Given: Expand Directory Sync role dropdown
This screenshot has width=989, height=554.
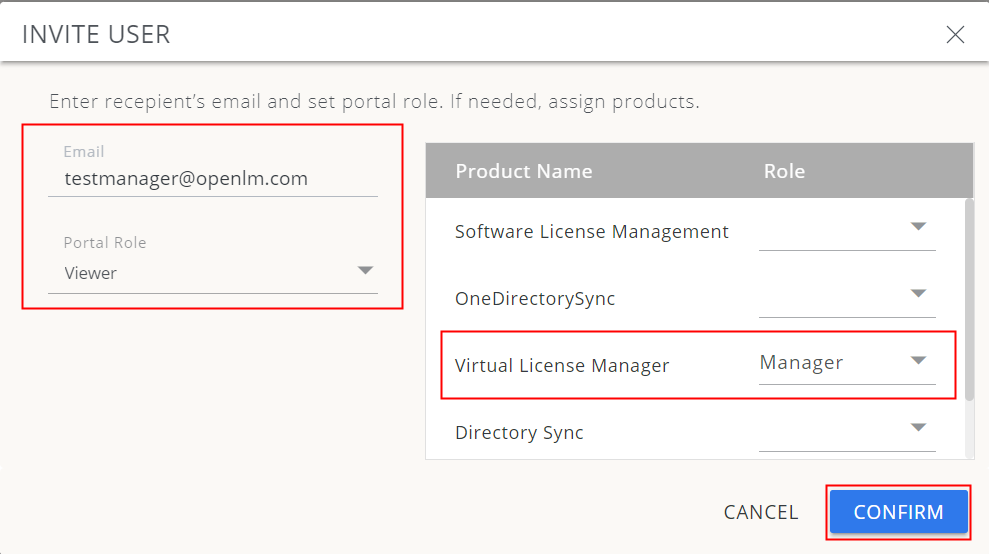Looking at the screenshot, I should point(918,428).
